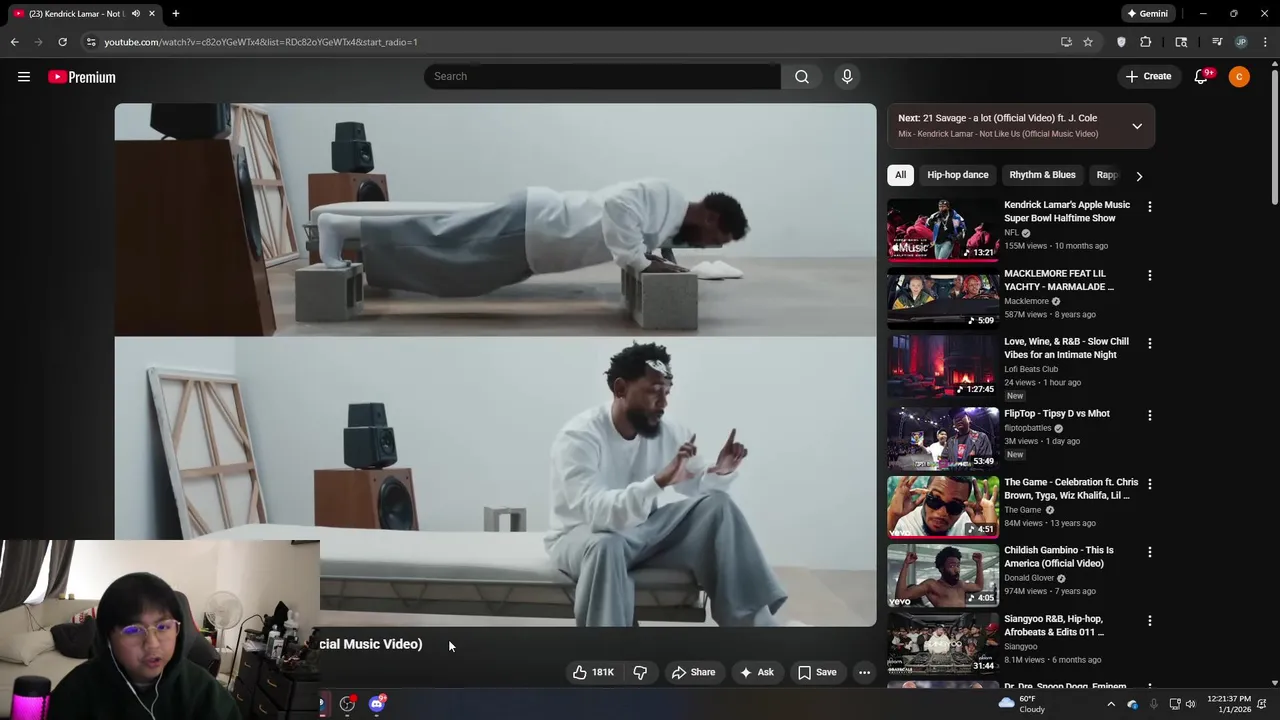Open a new tab with the plus button
The image size is (1280, 720).
(176, 14)
